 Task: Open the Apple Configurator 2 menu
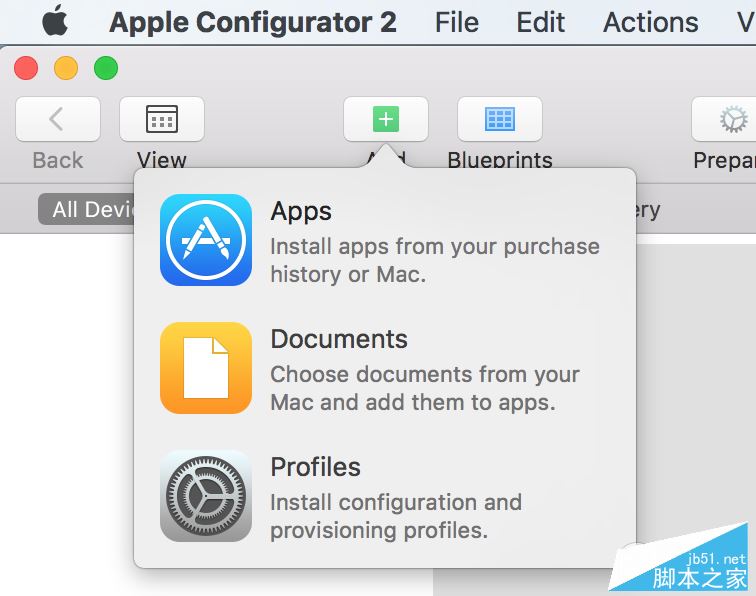[x=253, y=22]
